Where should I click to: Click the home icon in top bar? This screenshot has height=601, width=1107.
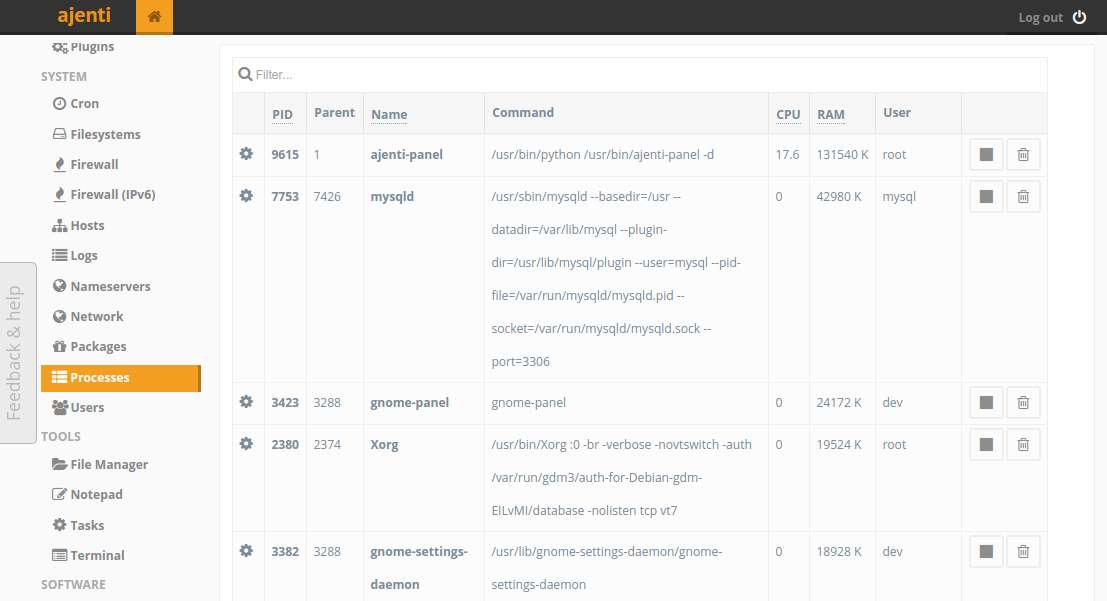(154, 17)
